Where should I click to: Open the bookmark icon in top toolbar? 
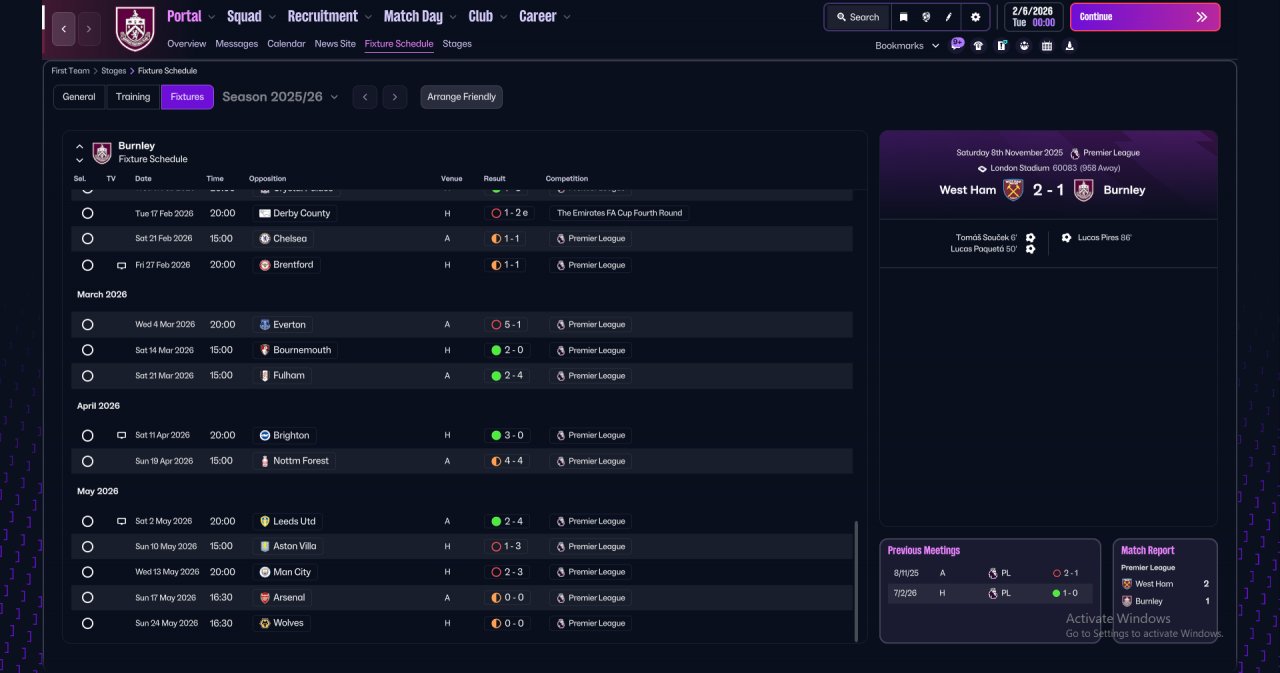pyautogui.click(x=904, y=17)
